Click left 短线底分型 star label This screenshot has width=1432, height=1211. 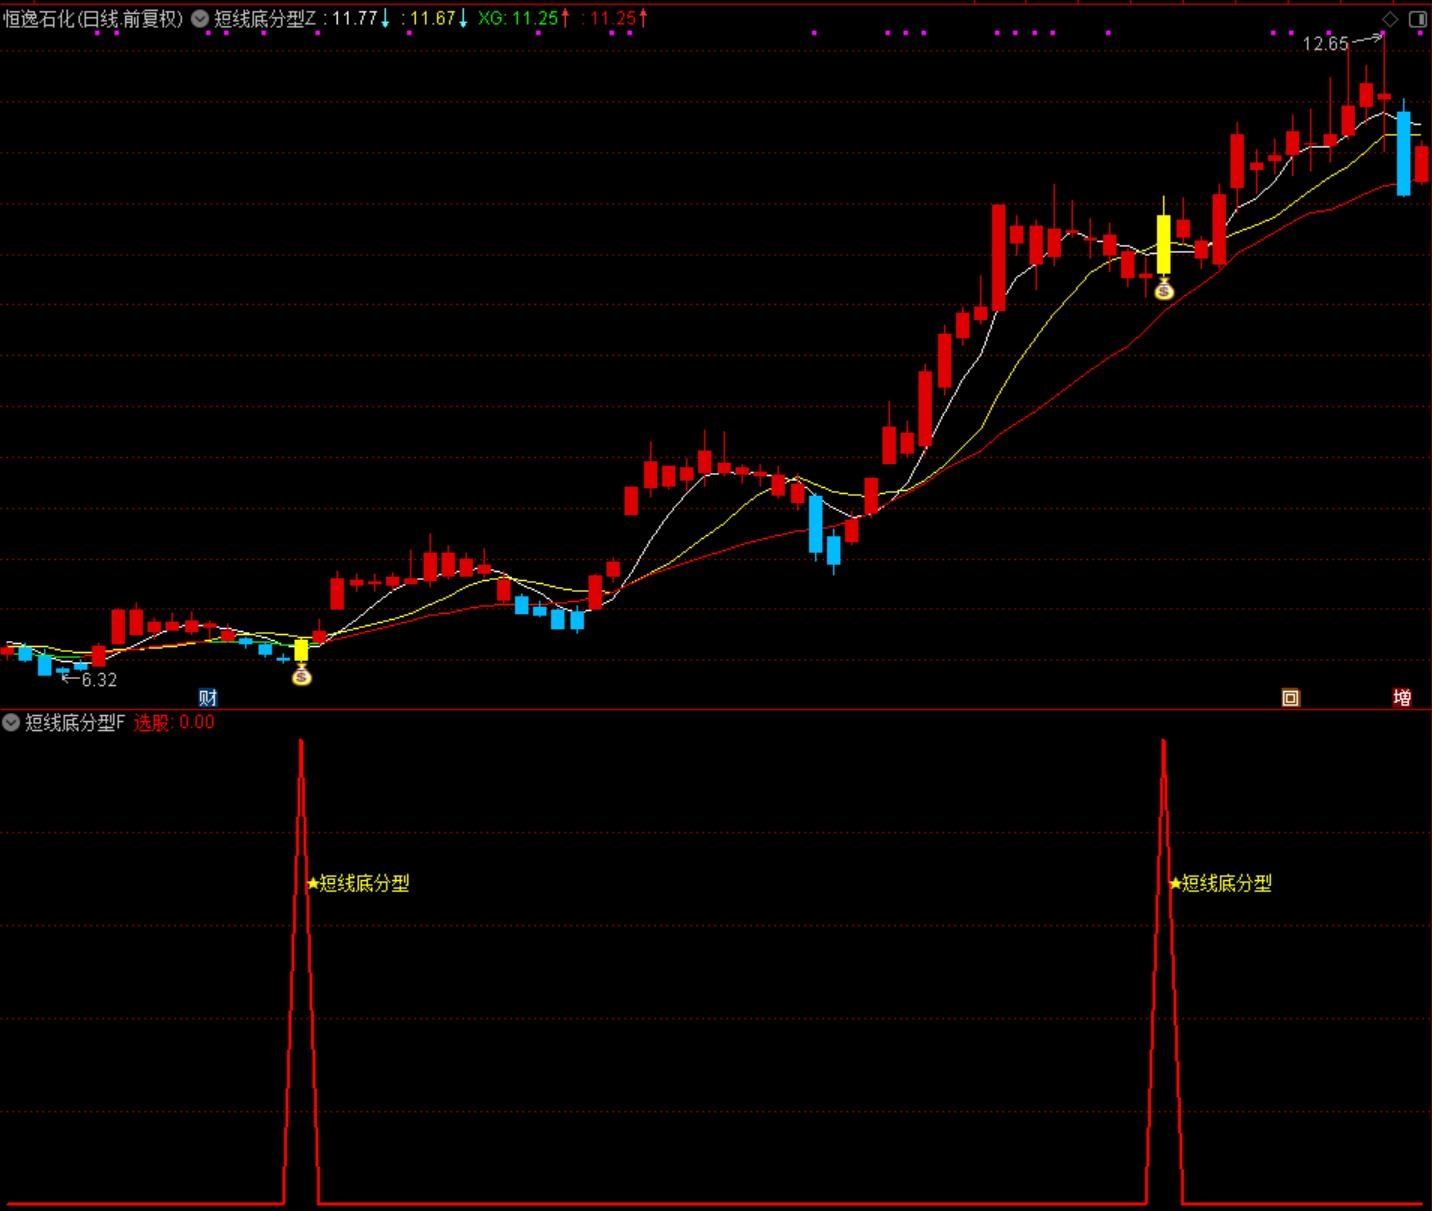point(358,883)
